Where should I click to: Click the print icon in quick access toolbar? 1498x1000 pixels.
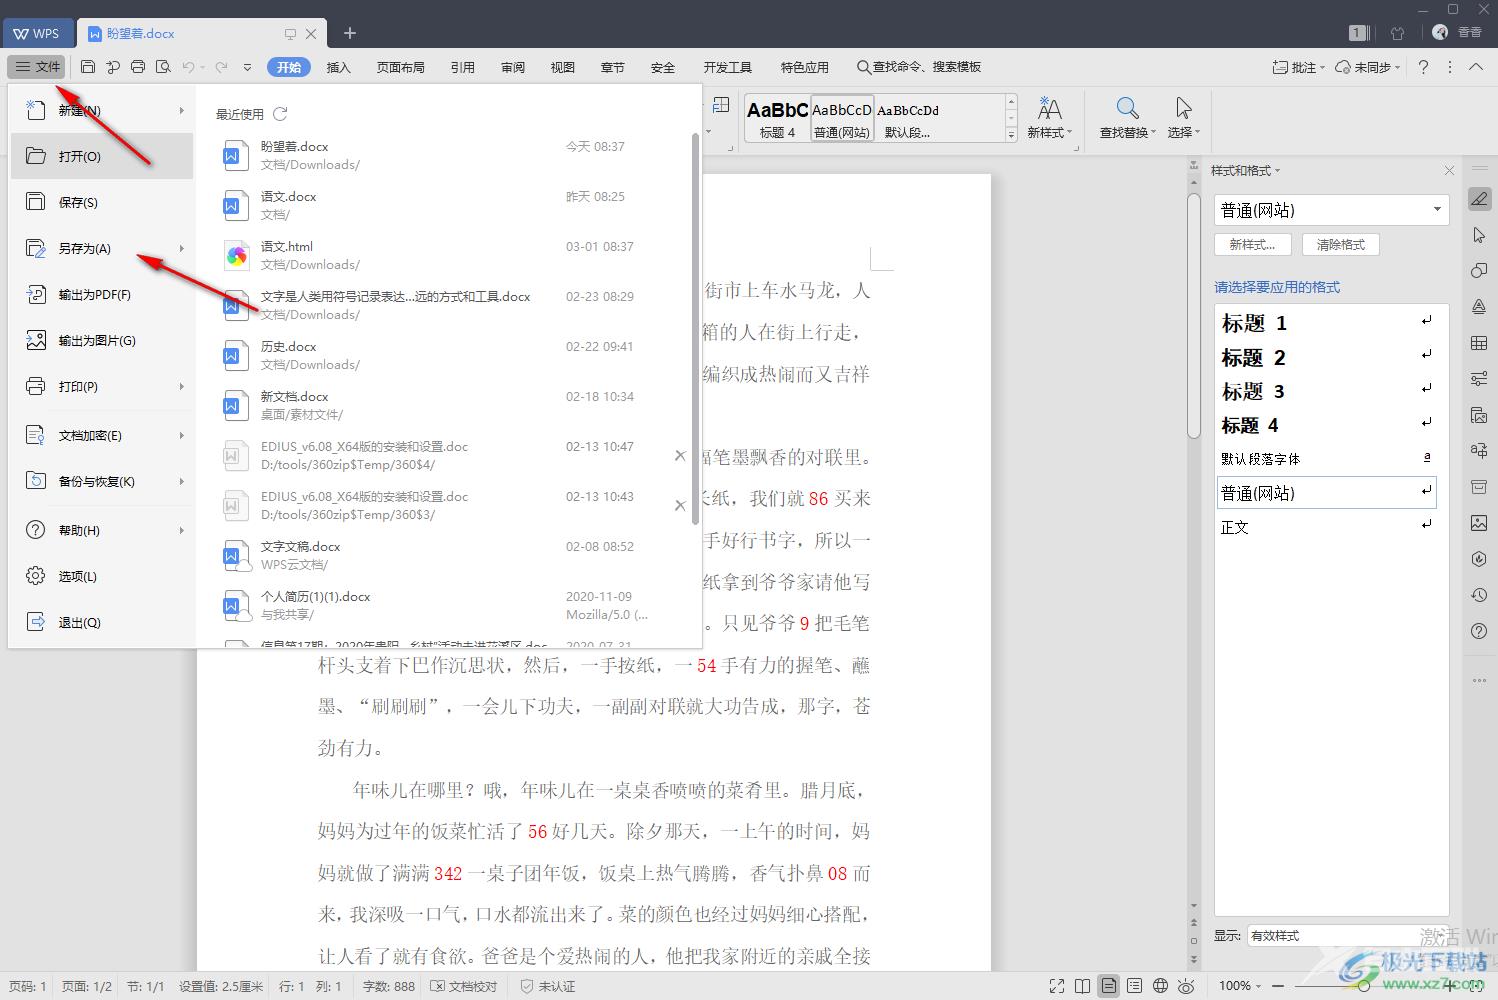pyautogui.click(x=138, y=67)
